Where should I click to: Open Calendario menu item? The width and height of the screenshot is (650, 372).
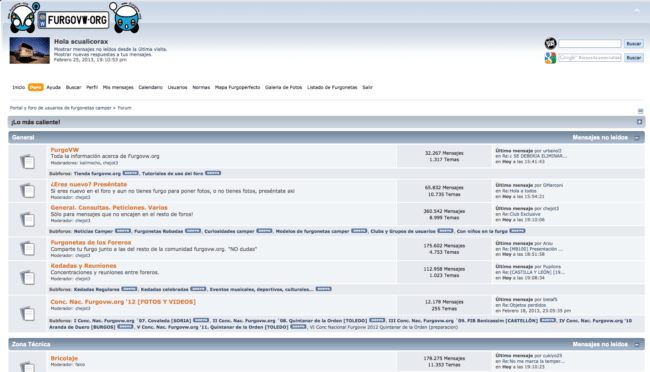point(150,87)
